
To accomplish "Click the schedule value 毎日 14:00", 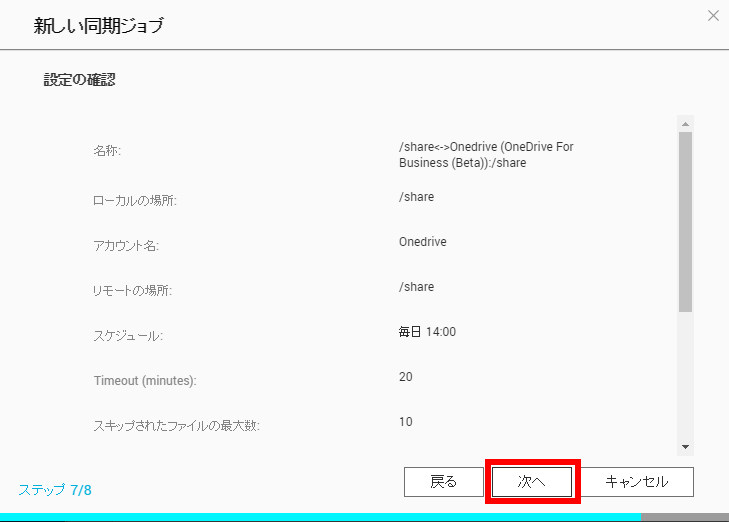I will [x=427, y=331].
